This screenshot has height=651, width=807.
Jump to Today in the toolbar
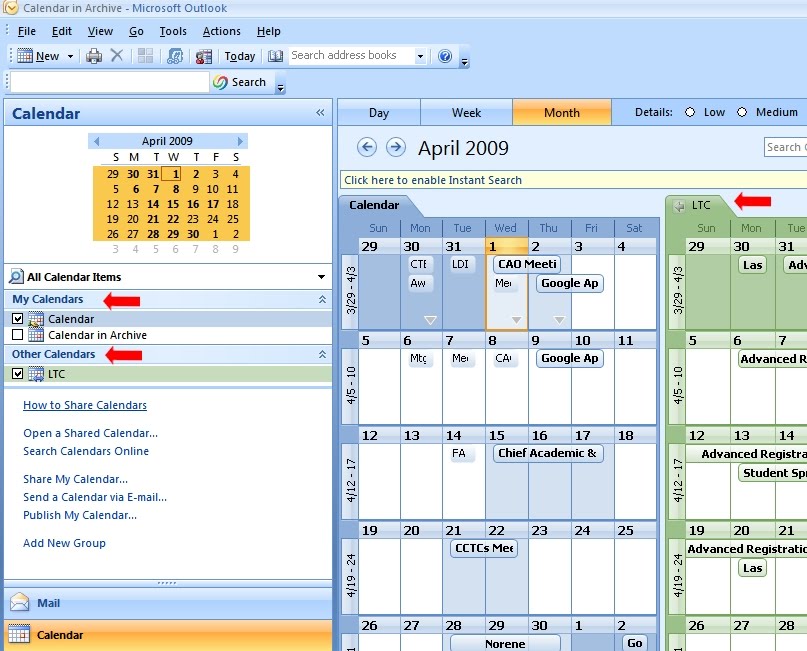coord(239,56)
